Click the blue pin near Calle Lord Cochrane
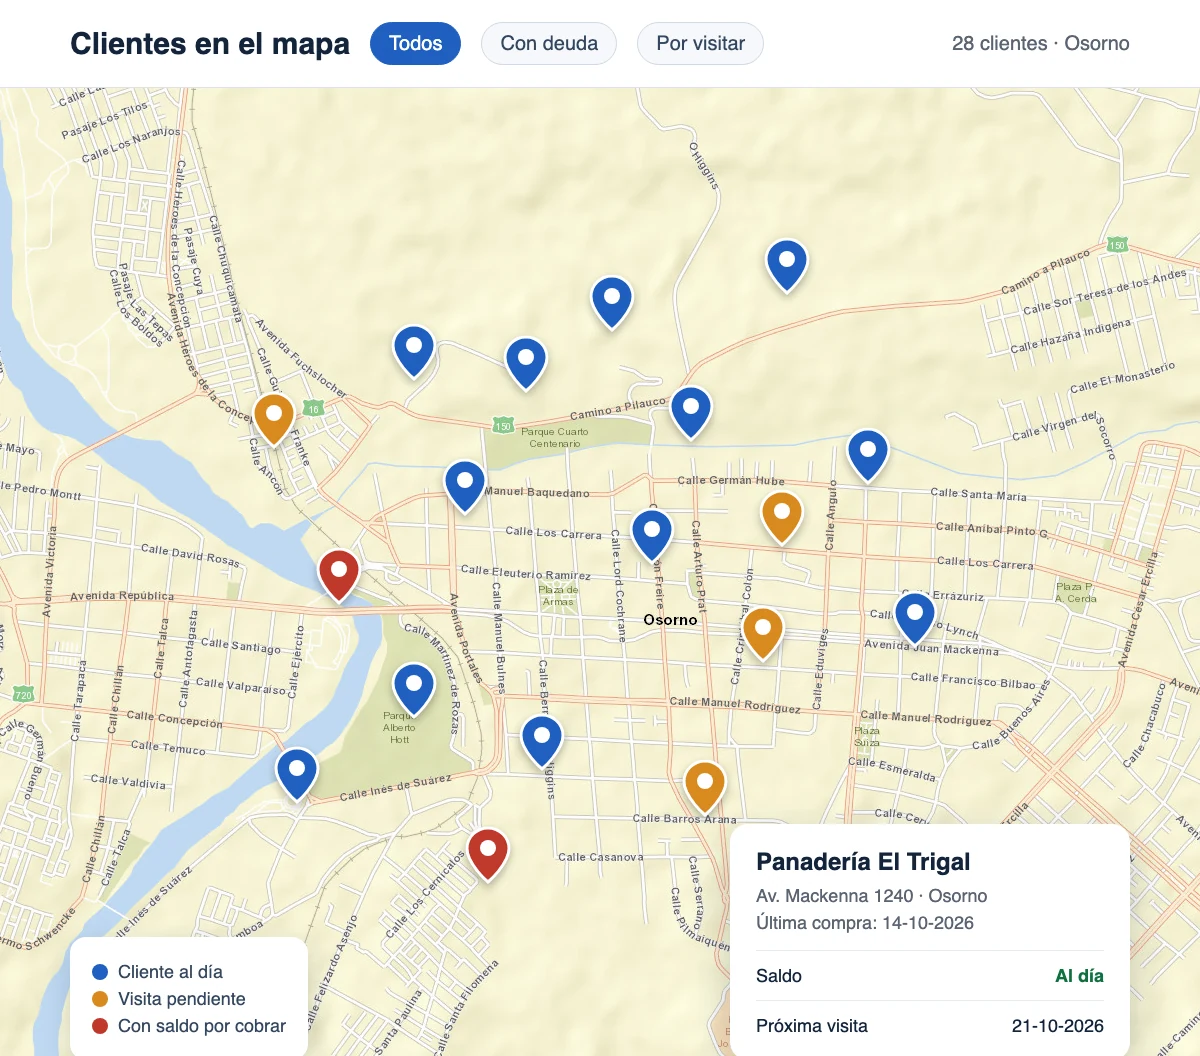The image size is (1200, 1056). point(652,535)
